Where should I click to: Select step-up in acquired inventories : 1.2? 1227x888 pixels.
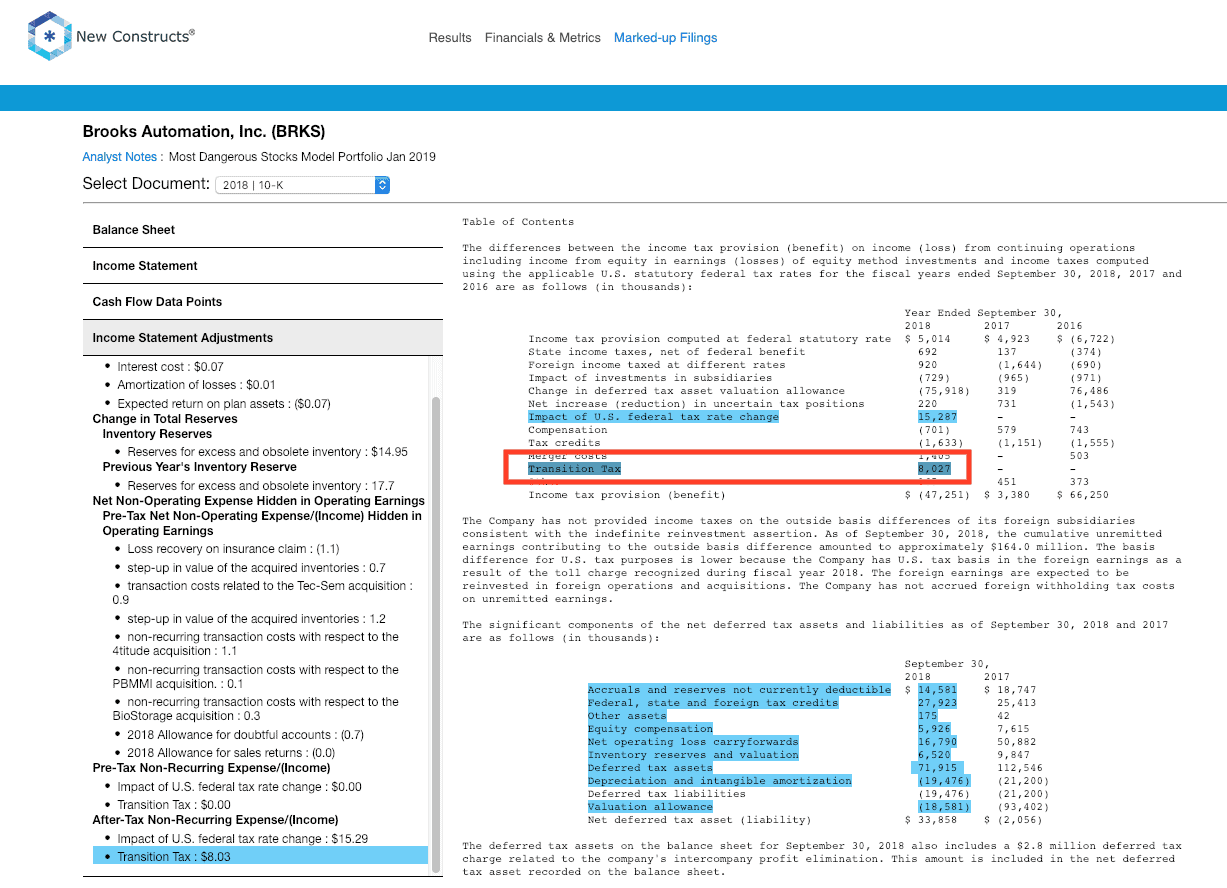[x=256, y=619]
